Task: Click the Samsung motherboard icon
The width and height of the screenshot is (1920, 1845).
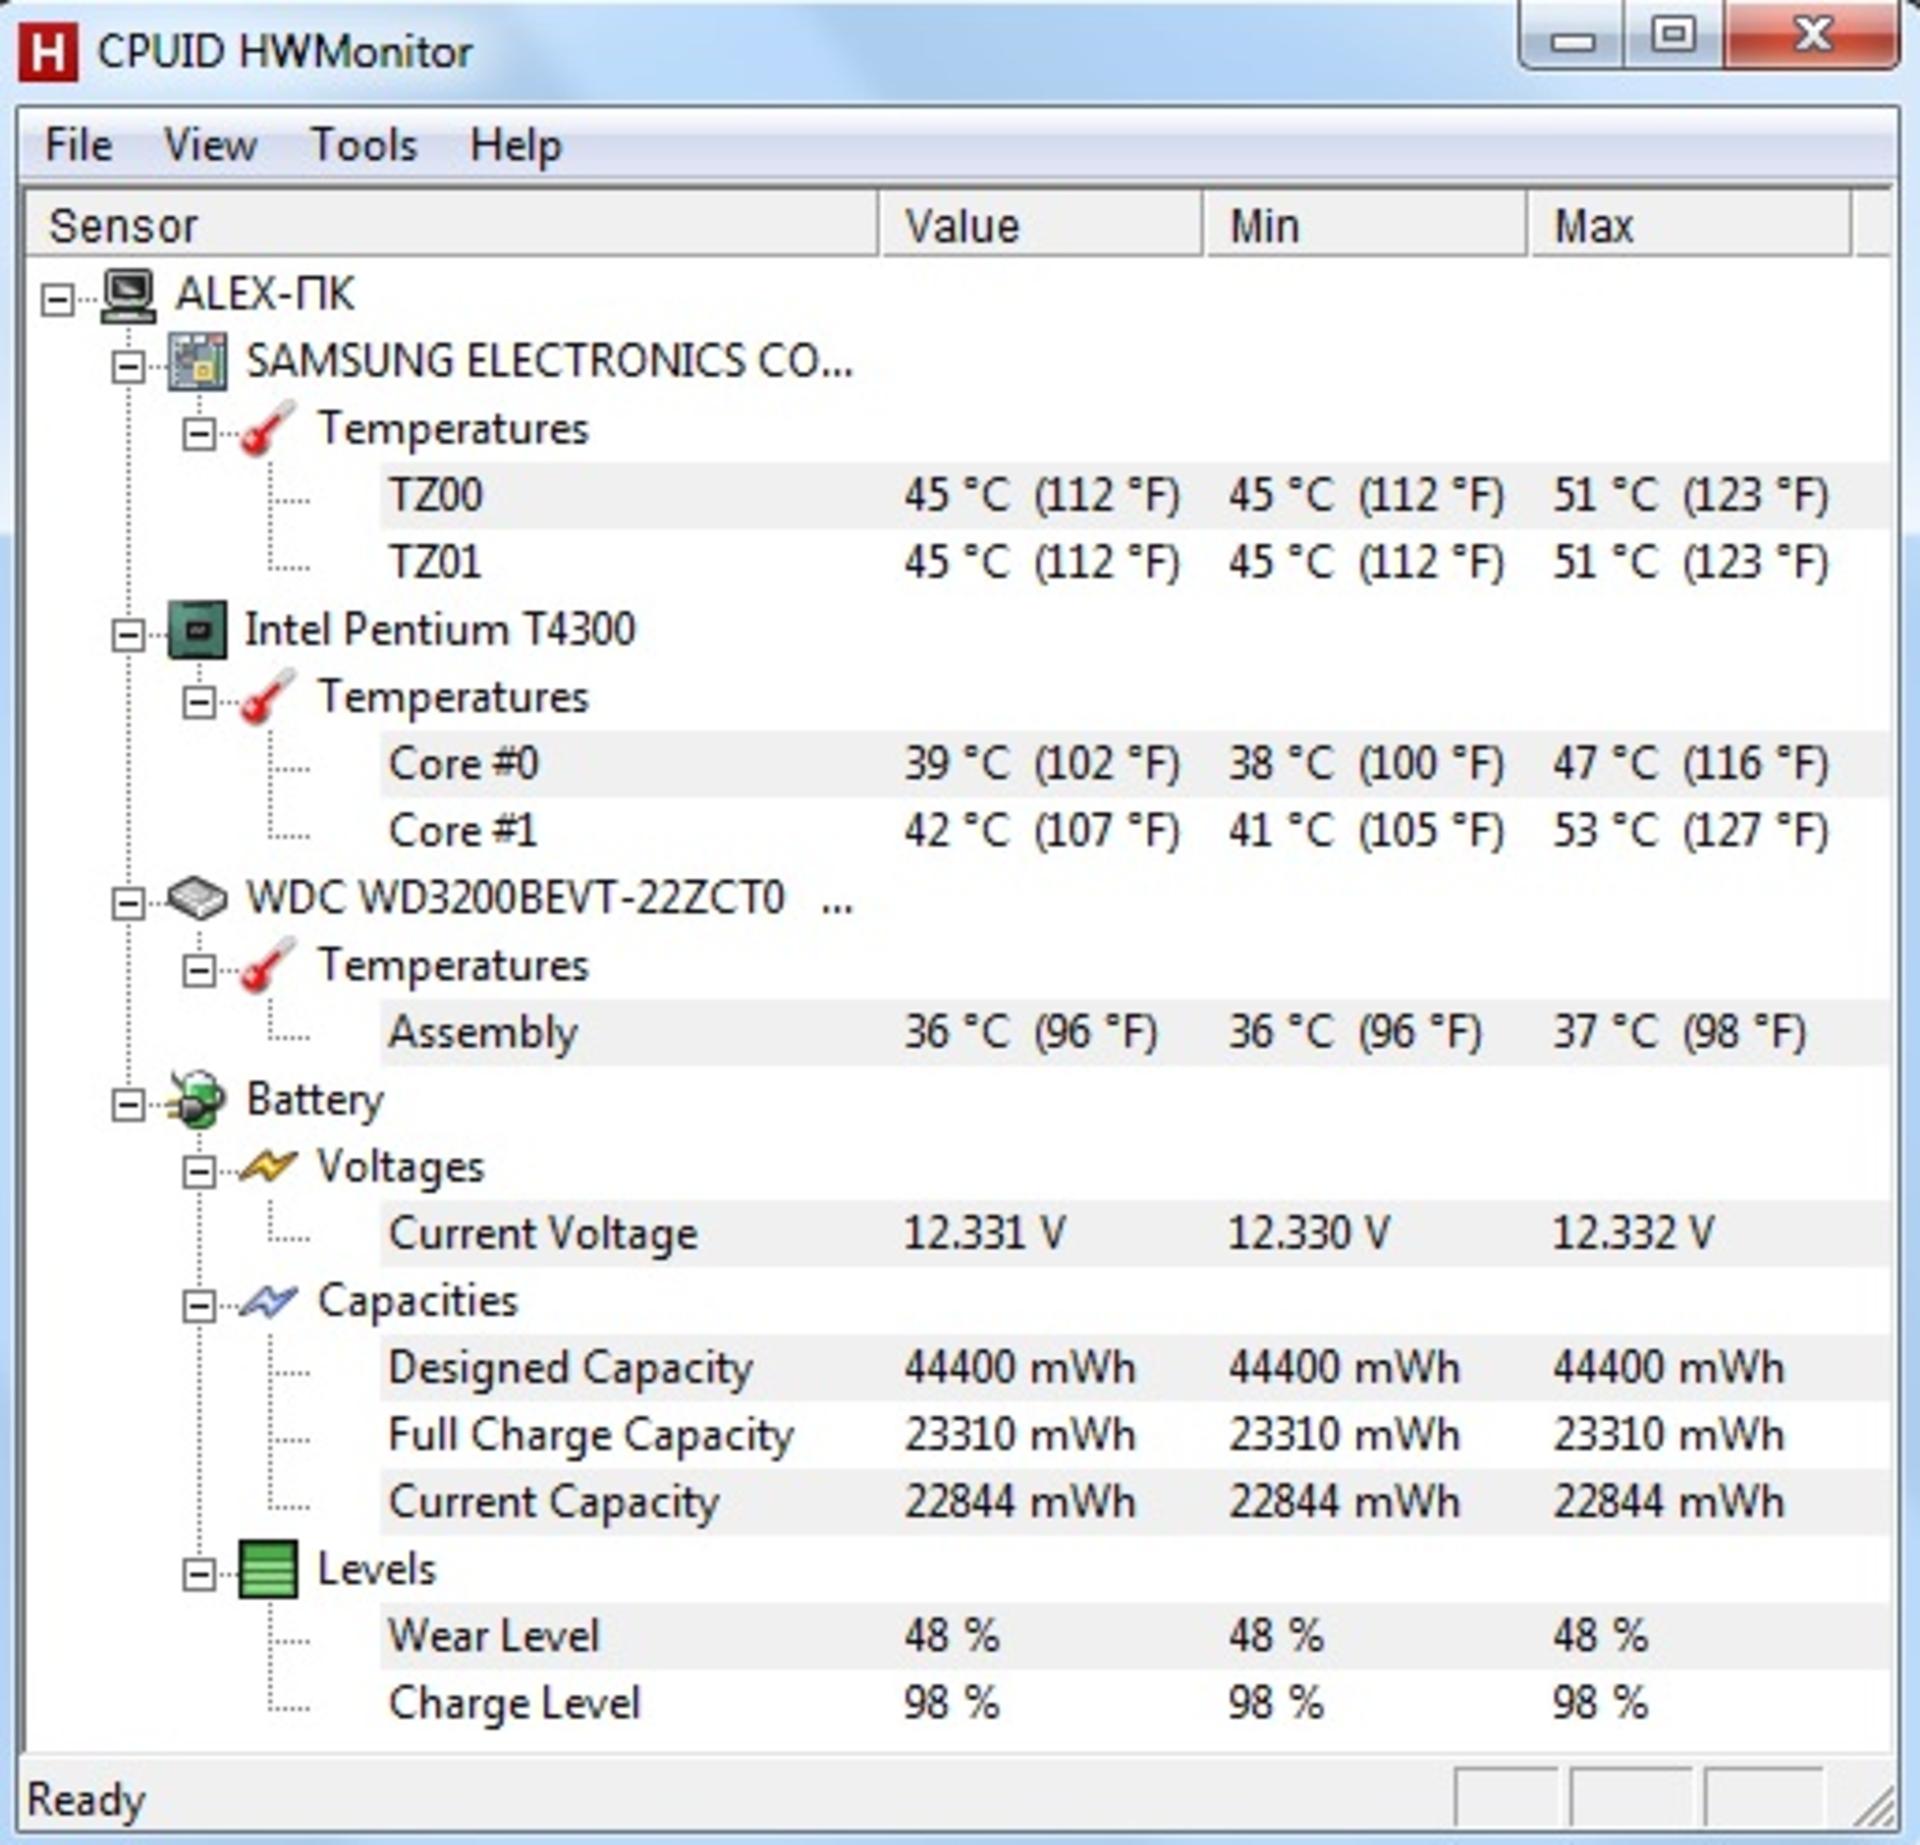Action: (198, 362)
